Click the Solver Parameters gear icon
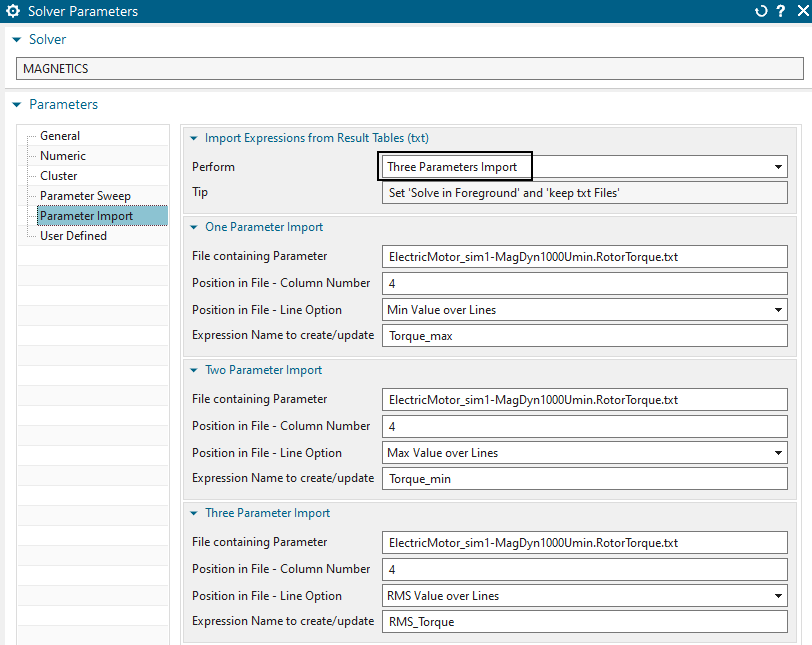Image resolution: width=812 pixels, height=645 pixels. click(x=13, y=12)
